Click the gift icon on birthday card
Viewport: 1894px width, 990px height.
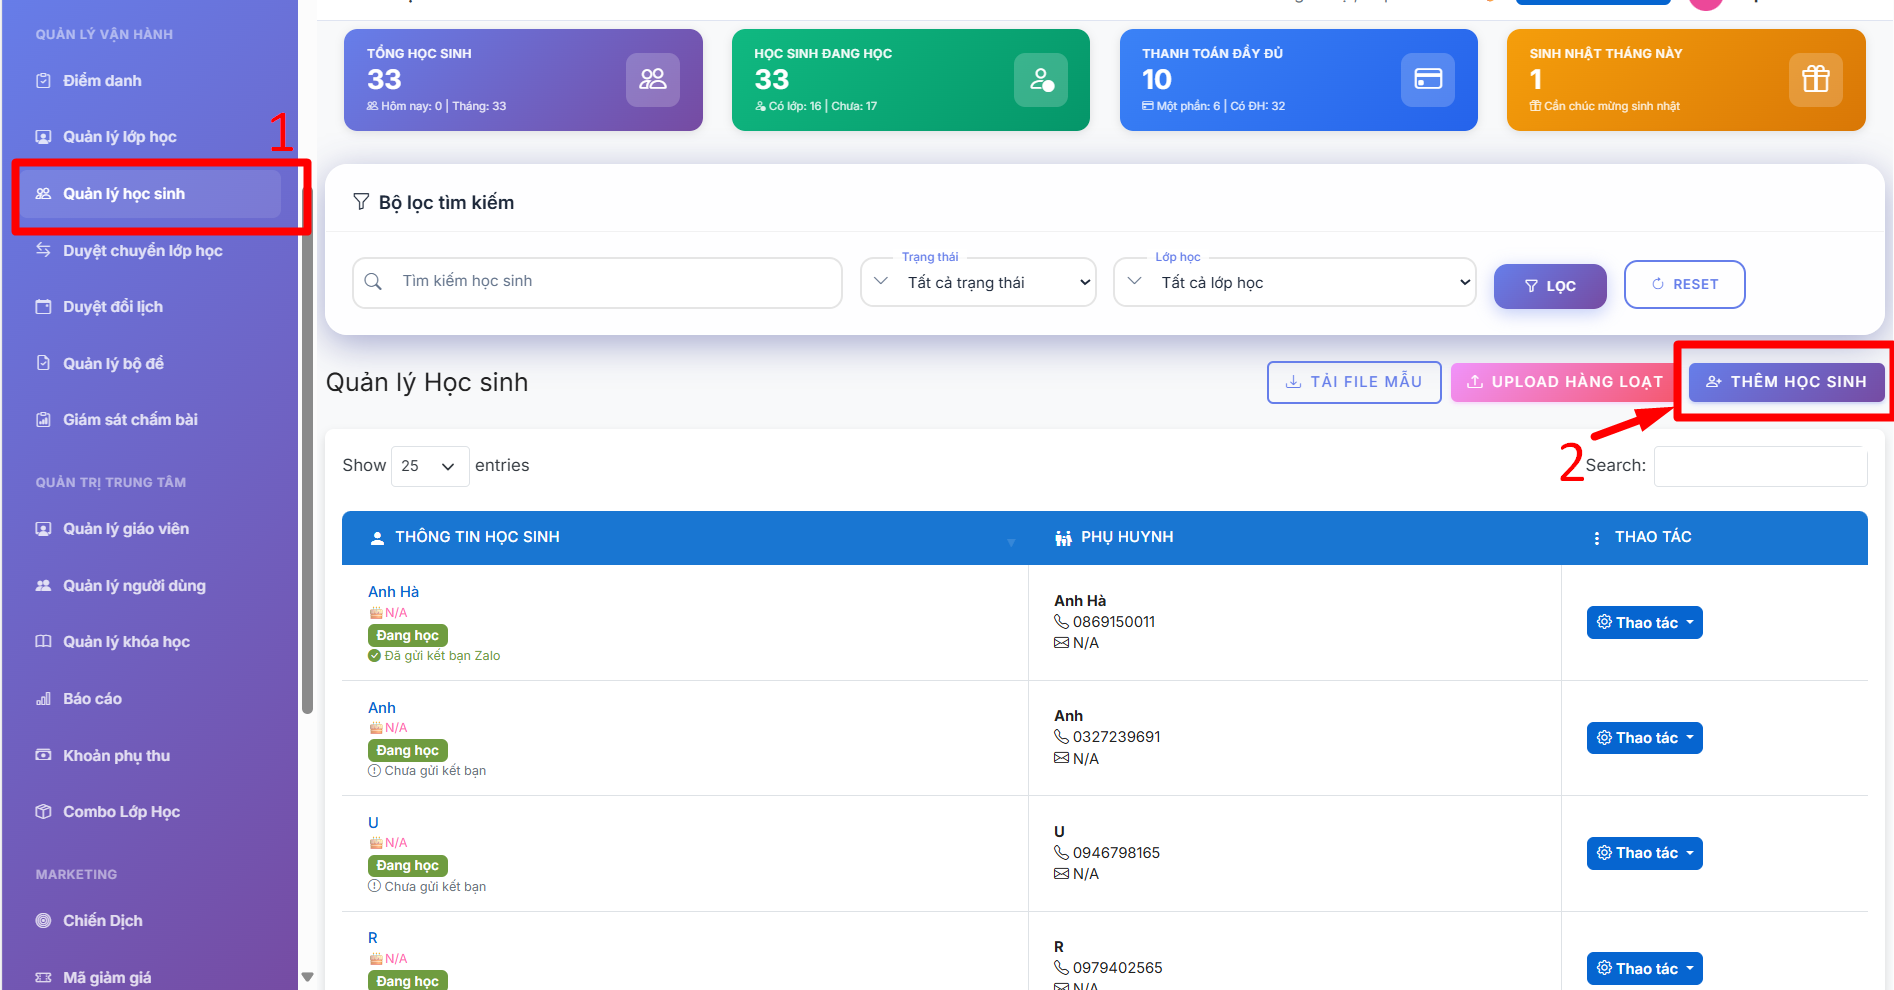click(1815, 79)
